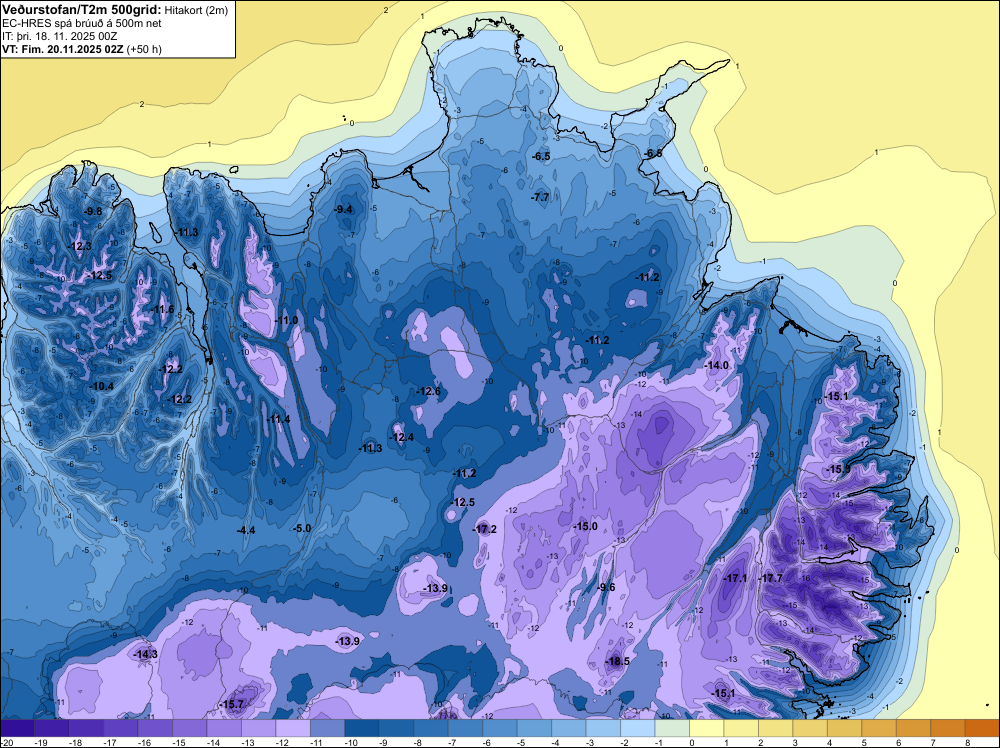Image resolution: width=1000 pixels, height=748 pixels.
Task: Select the -12.4 temperature label
Action: (402, 437)
